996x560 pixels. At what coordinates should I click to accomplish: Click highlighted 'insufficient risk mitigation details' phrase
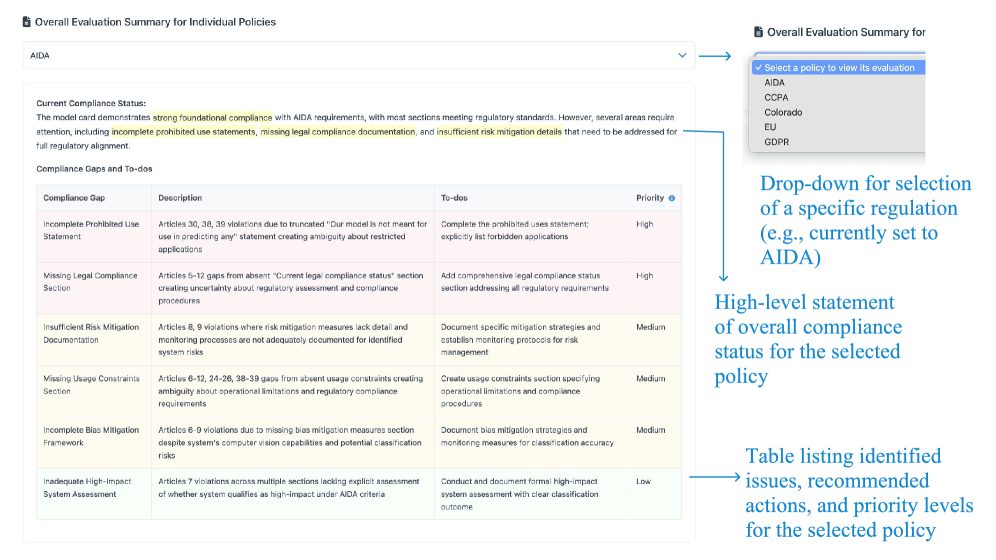coord(499,132)
